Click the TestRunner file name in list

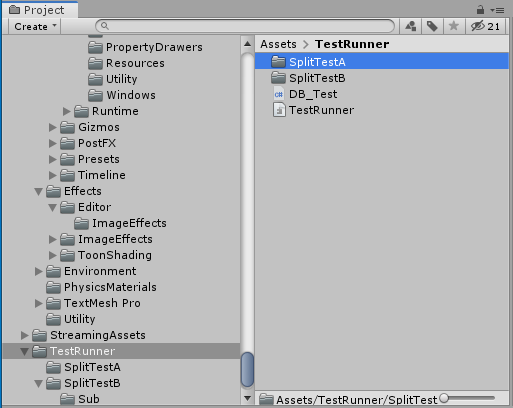321,110
